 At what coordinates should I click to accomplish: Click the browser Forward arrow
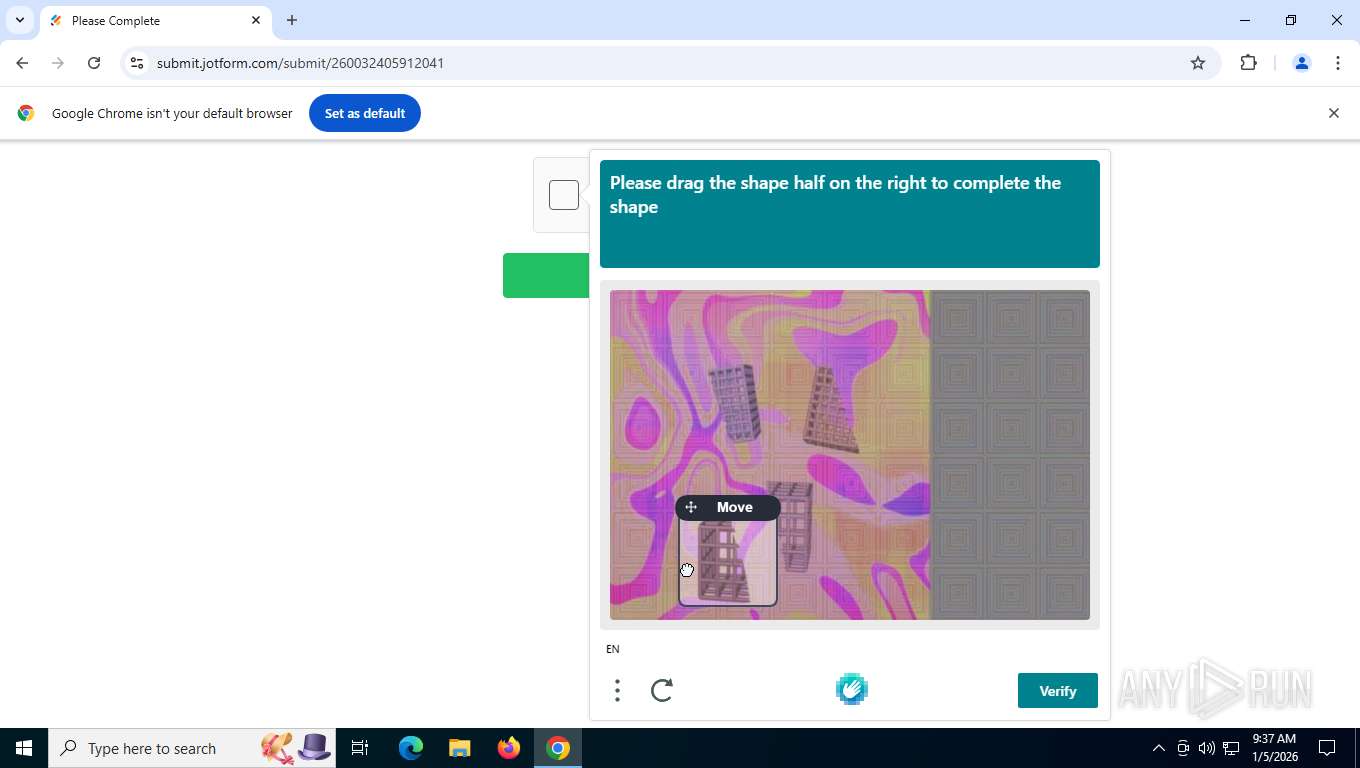click(x=58, y=63)
